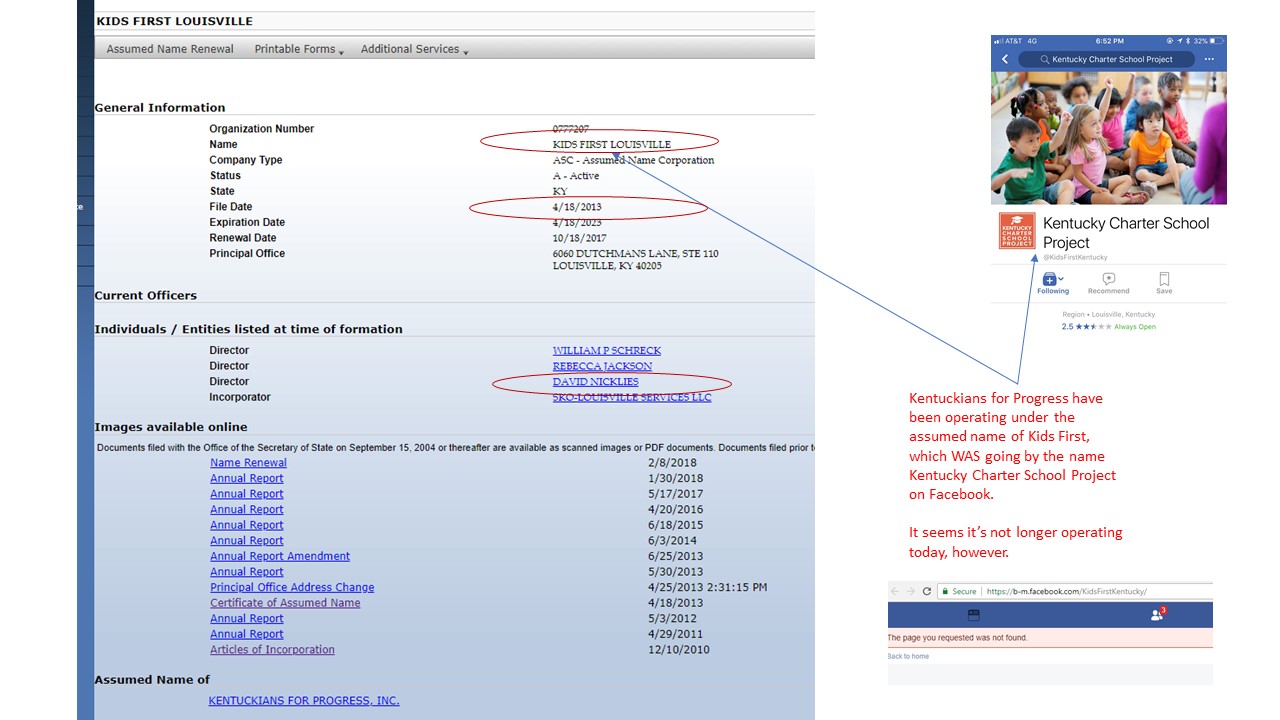This screenshot has width=1280, height=720.
Task: Open the Annual Report dated 5/17/2017
Action: click(x=247, y=494)
